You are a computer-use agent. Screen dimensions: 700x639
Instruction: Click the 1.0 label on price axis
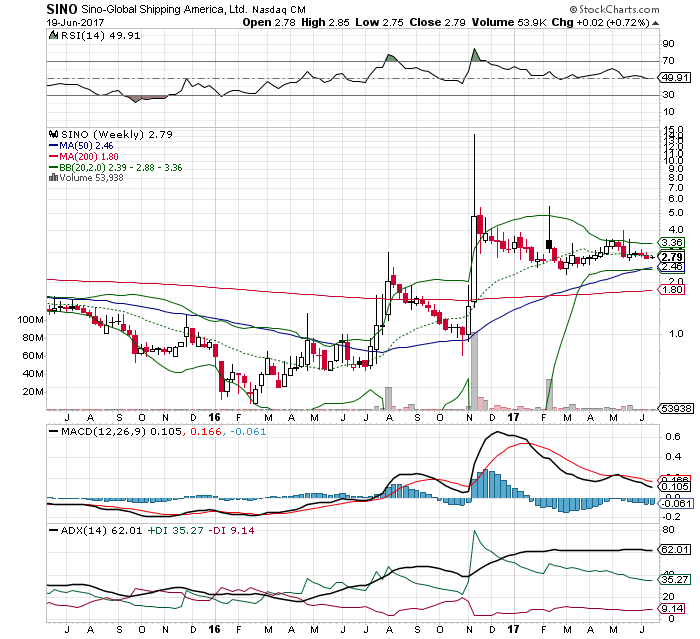click(676, 334)
